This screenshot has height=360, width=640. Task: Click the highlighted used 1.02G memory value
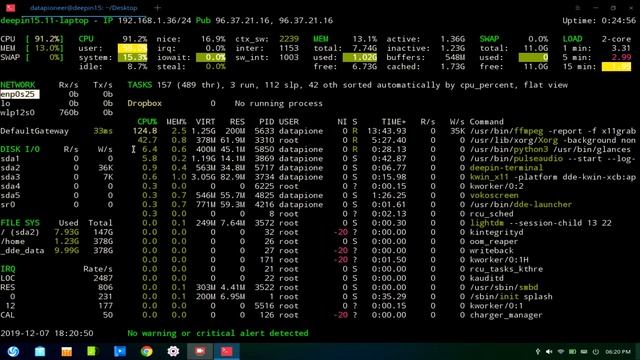tap(360, 58)
